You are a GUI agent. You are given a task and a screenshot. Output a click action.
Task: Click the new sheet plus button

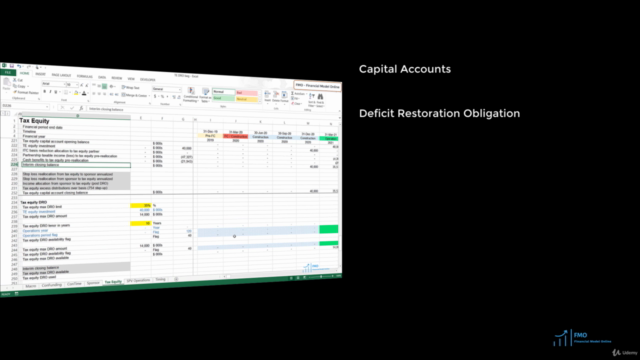pos(176,279)
